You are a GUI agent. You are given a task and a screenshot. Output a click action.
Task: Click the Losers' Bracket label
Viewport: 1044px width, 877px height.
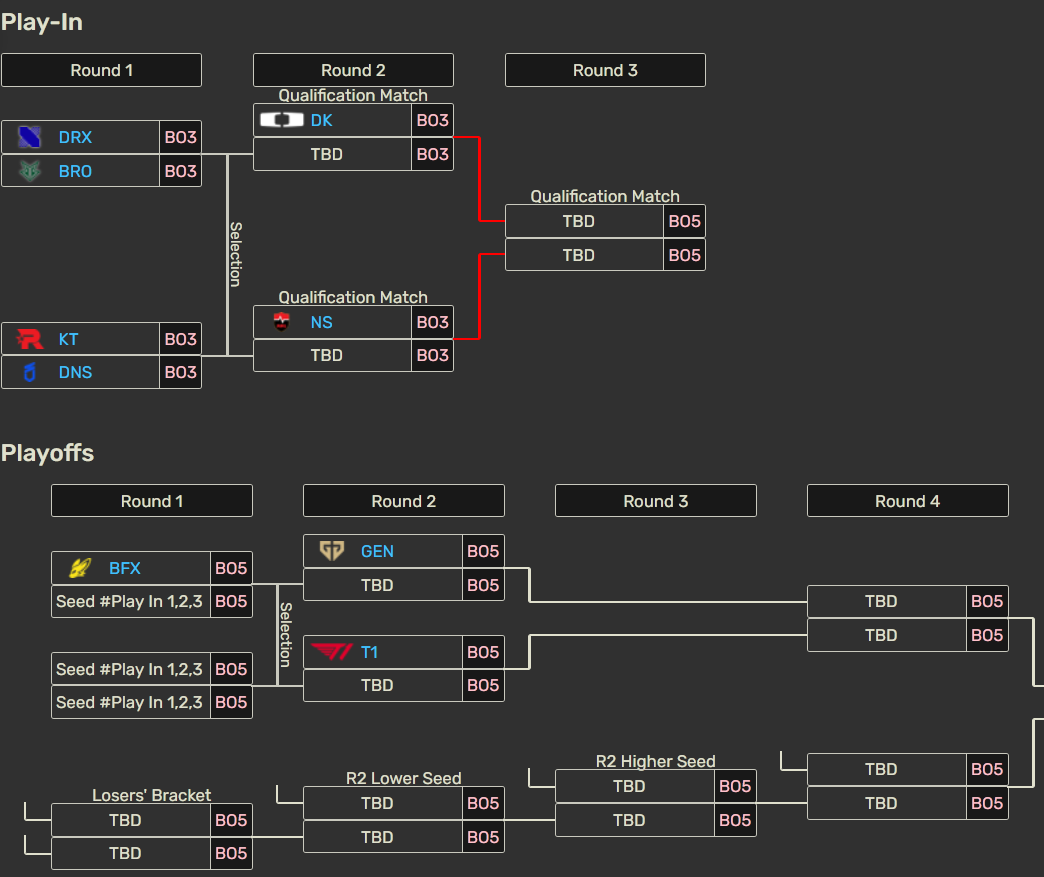[x=151, y=795]
